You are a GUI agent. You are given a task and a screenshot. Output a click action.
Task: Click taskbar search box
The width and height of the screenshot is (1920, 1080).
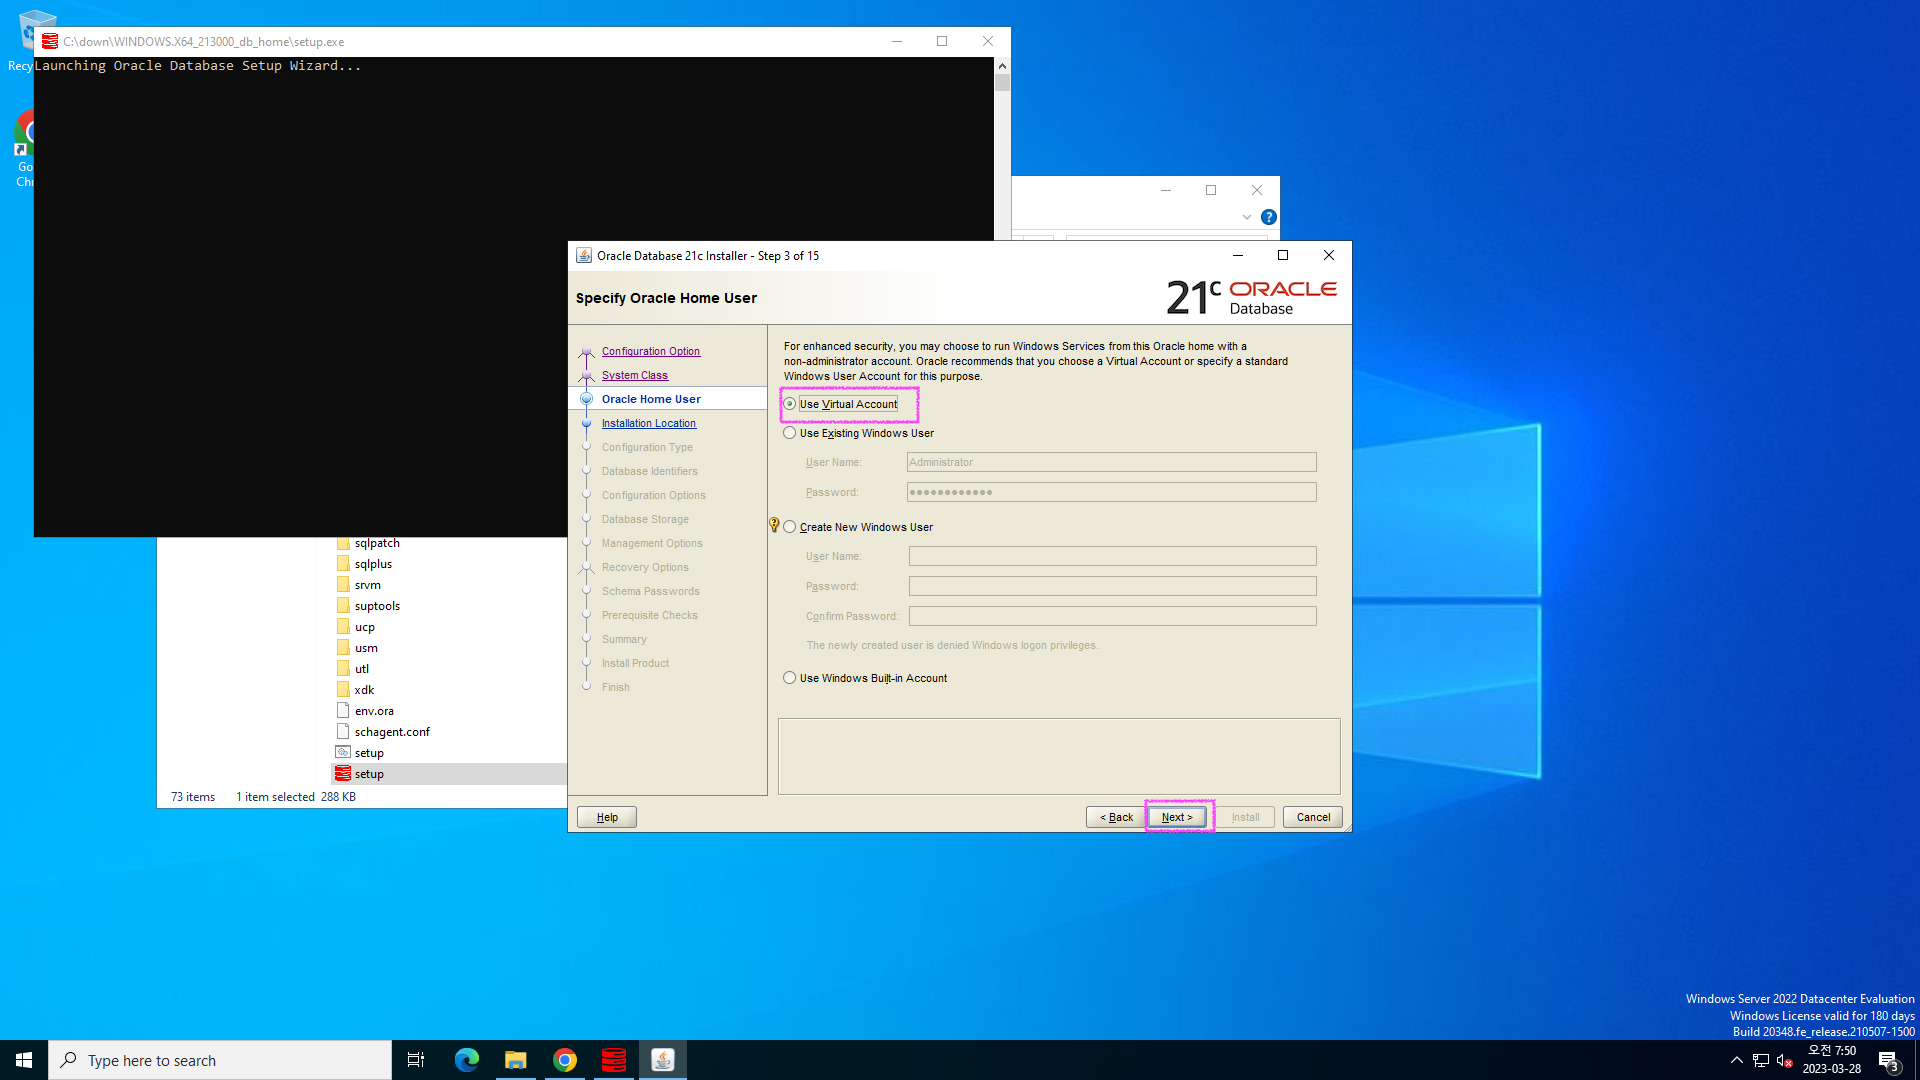point(220,1060)
